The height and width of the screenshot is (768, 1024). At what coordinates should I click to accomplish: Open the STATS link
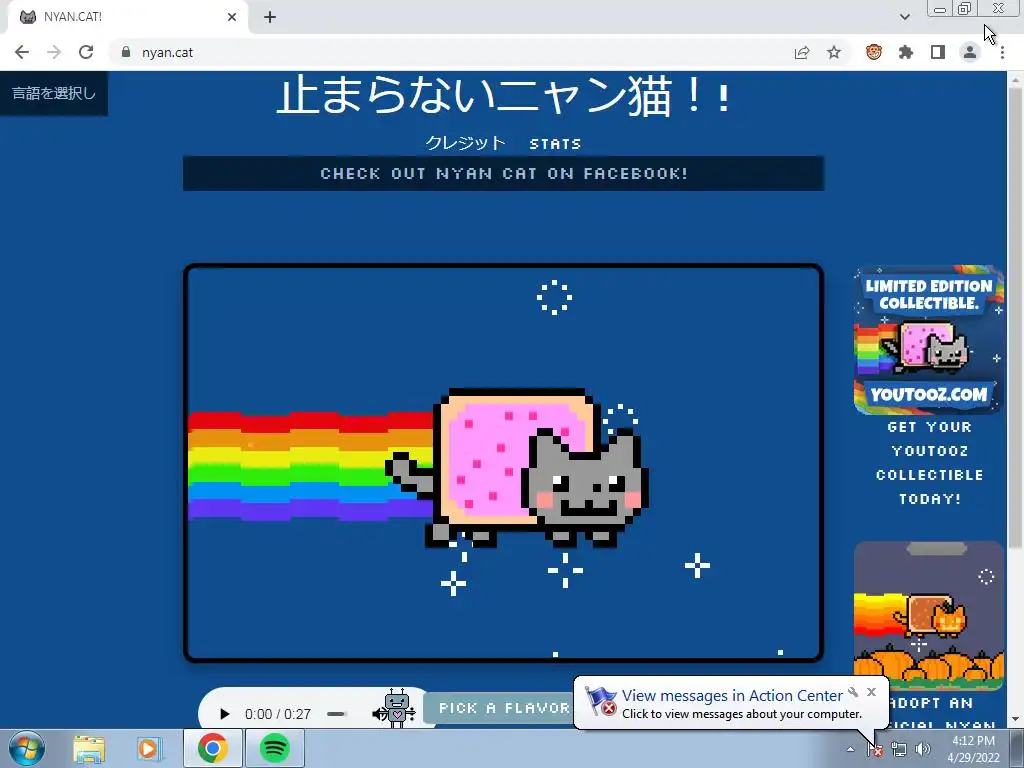click(x=555, y=144)
